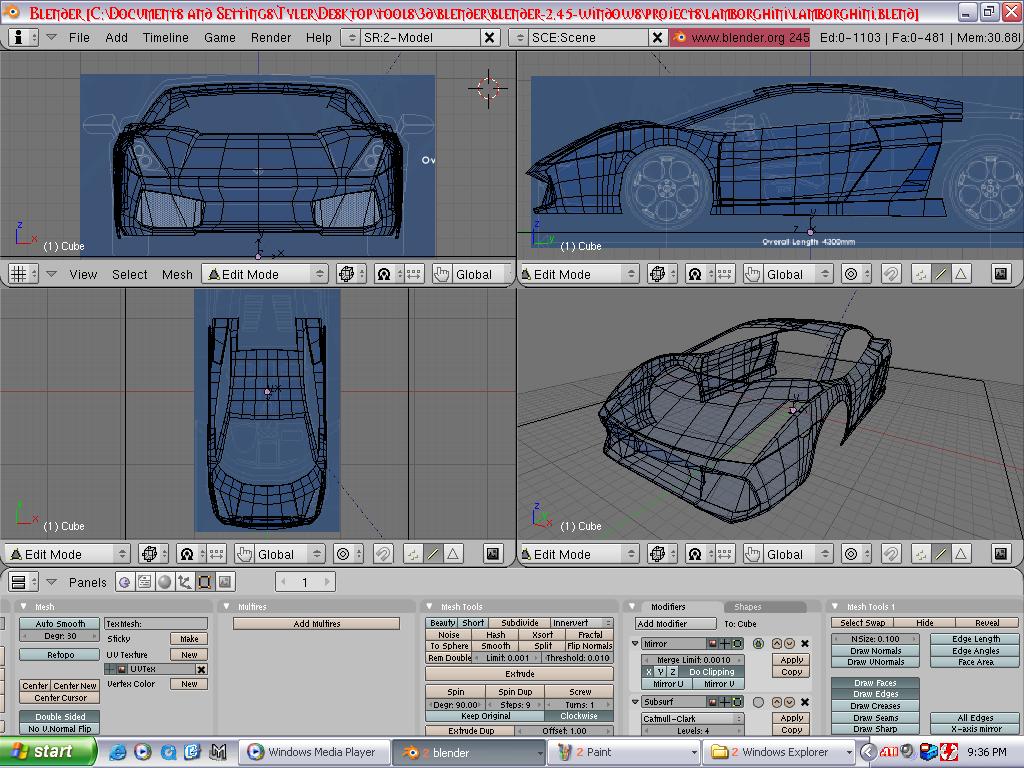Click draw type cube icon in bottom-left viewport header
Screen dimensions: 1024x768
pyautogui.click(x=154, y=554)
